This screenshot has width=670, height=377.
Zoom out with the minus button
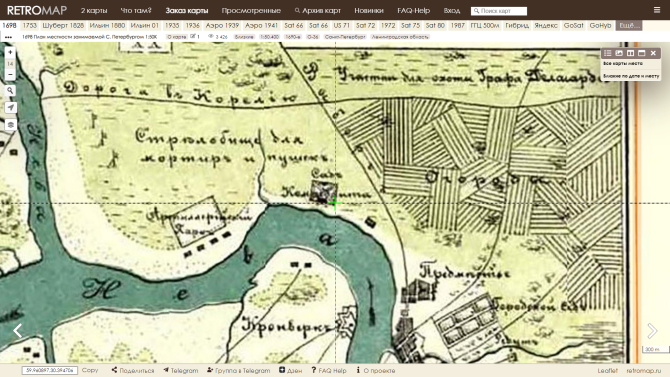pos(10,74)
